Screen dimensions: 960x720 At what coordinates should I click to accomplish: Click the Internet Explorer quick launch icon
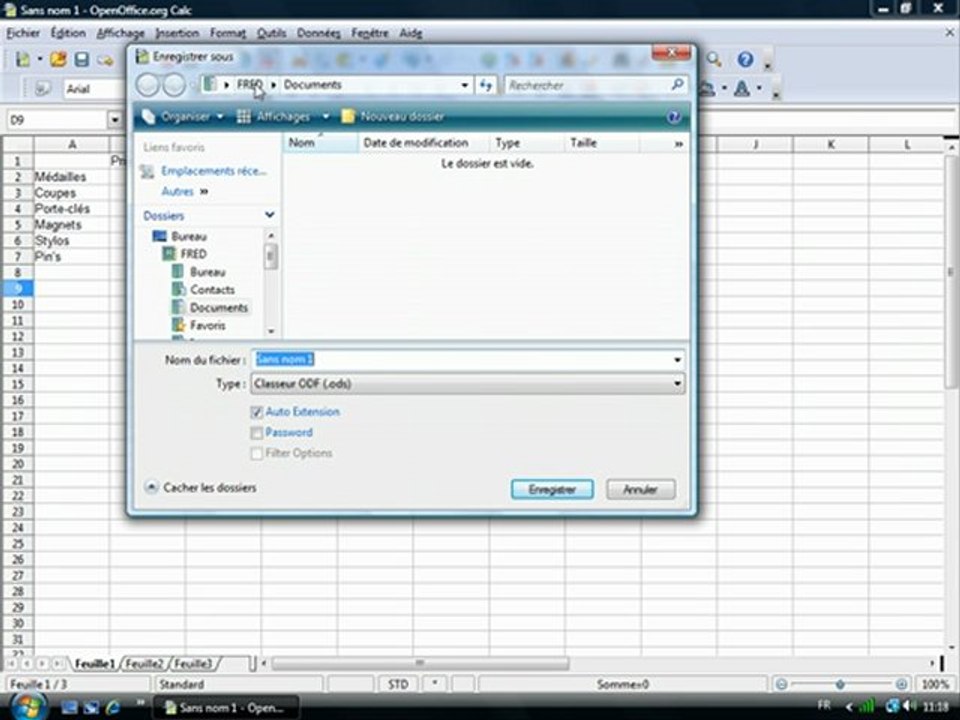click(113, 707)
